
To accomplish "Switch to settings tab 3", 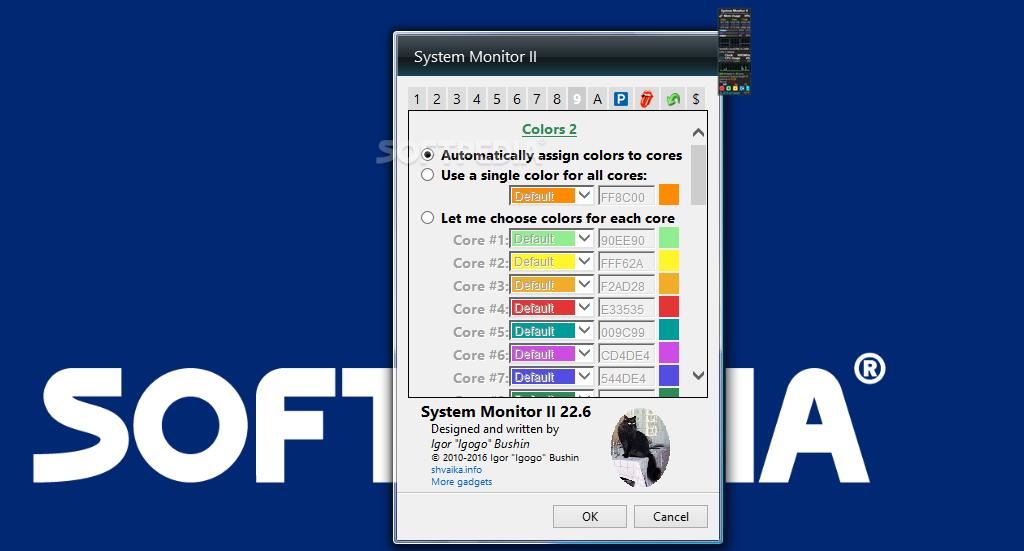I will 456,99.
